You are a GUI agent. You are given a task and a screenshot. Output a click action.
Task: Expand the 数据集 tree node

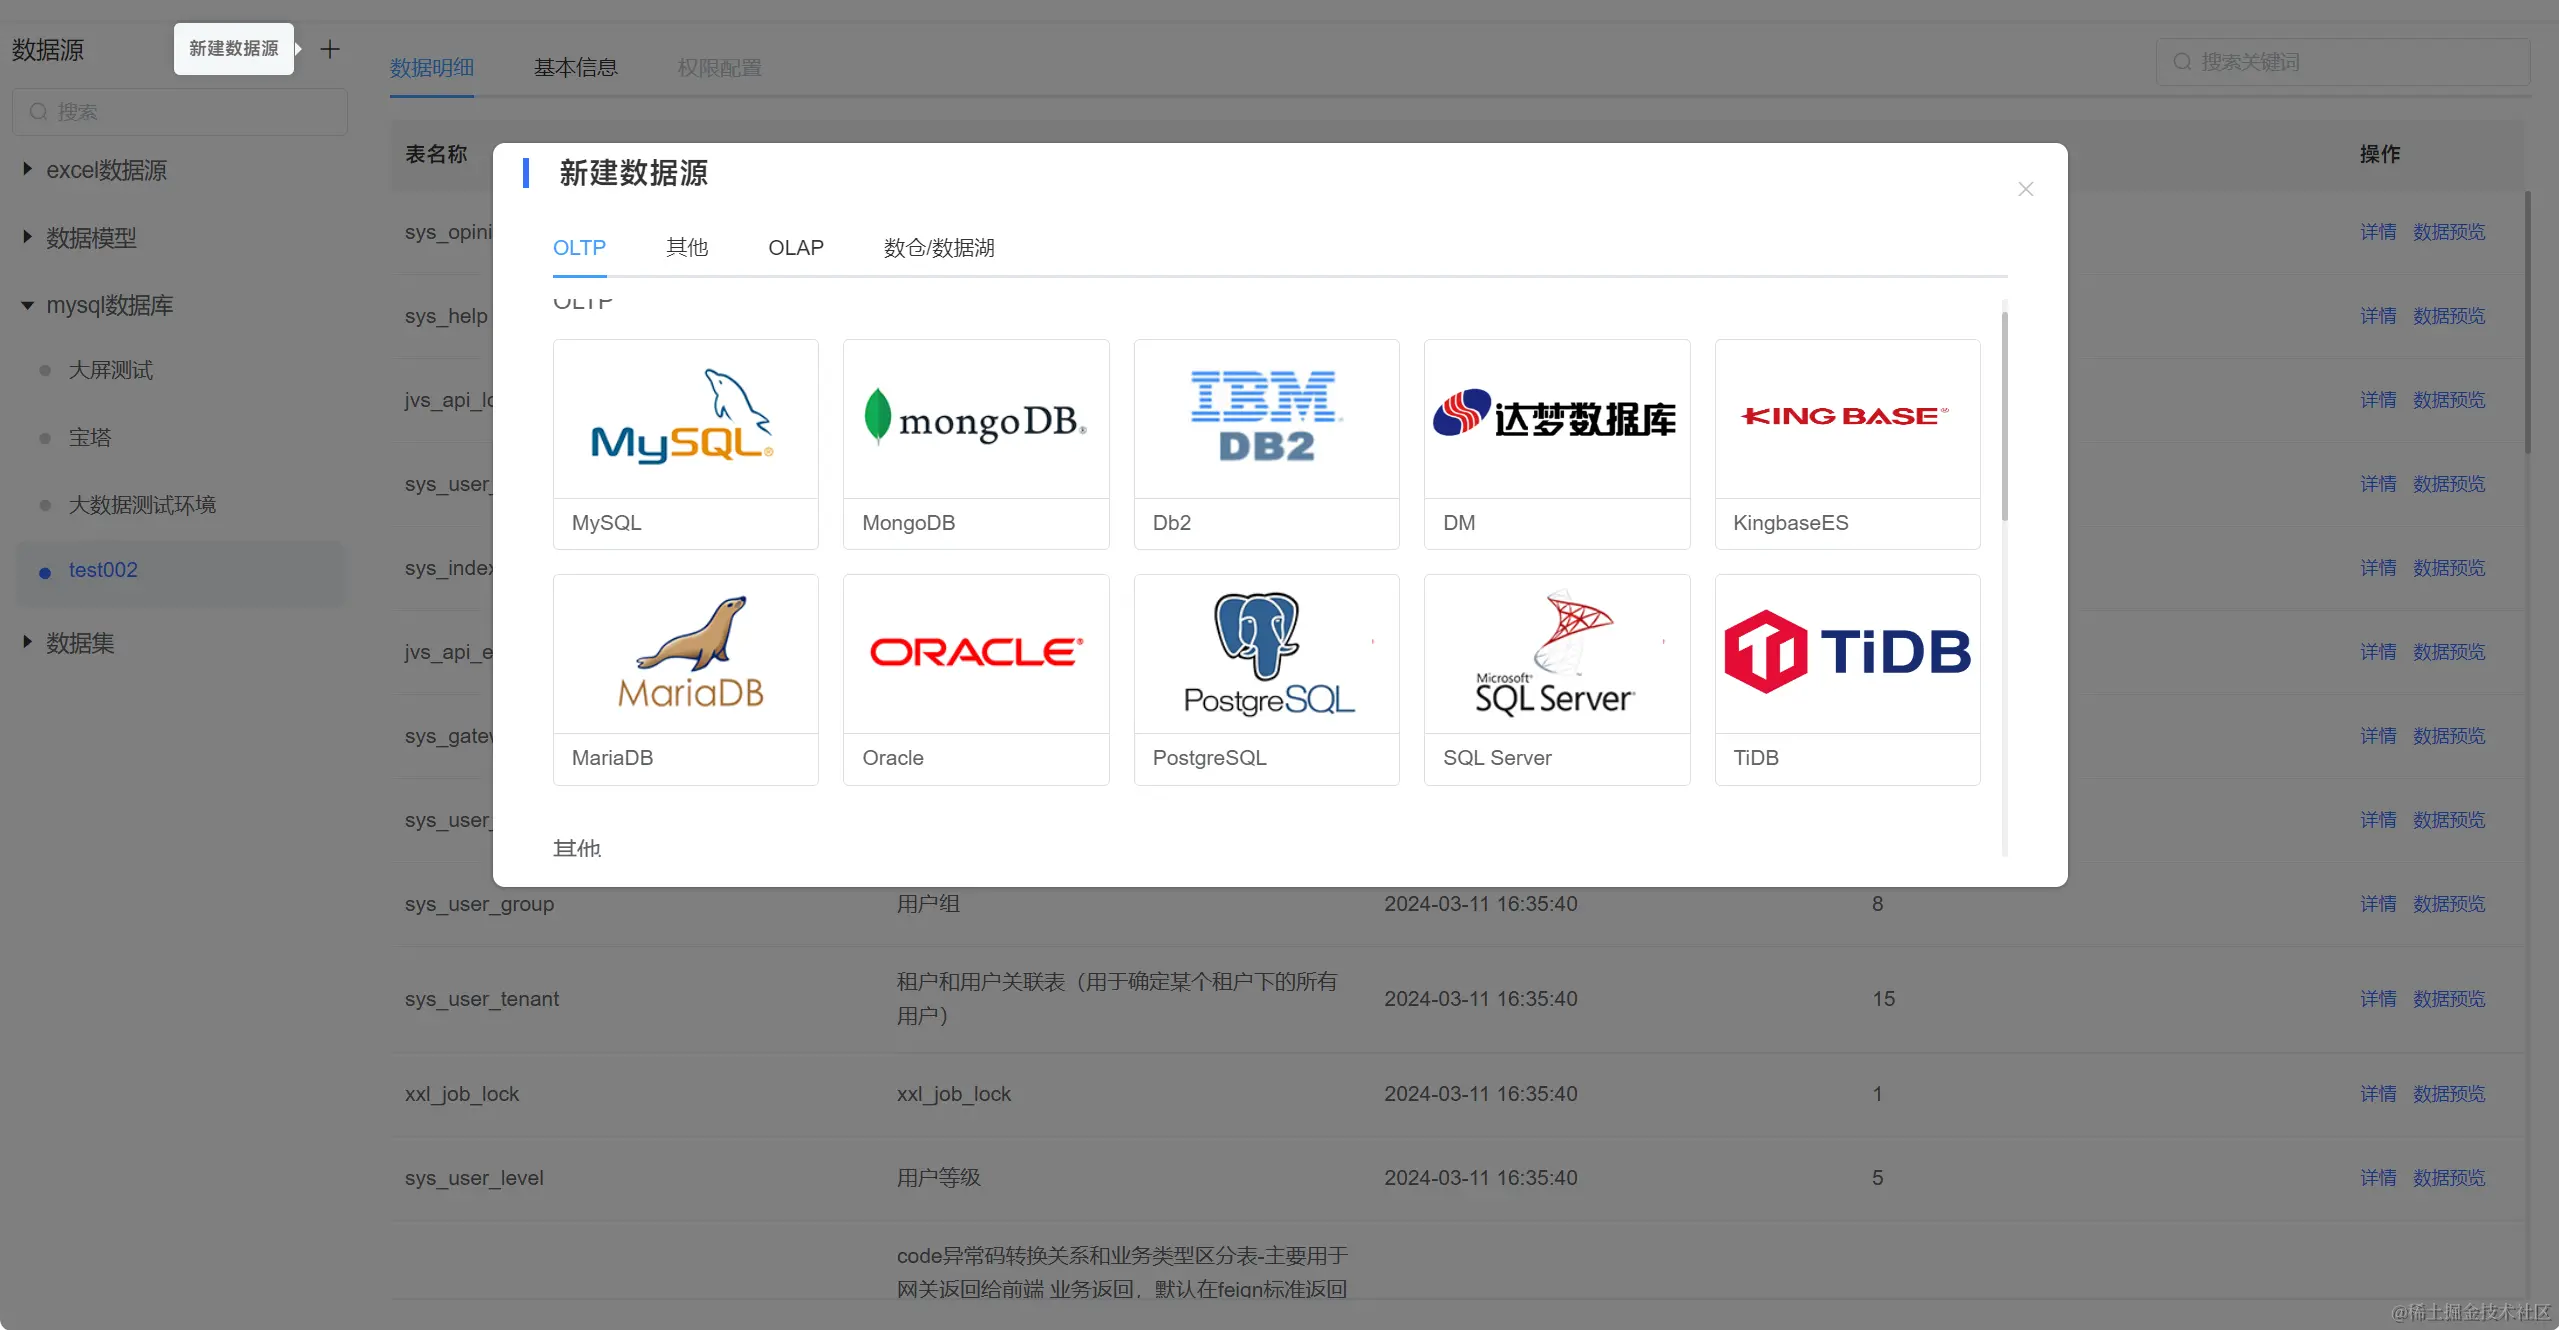coord(28,642)
